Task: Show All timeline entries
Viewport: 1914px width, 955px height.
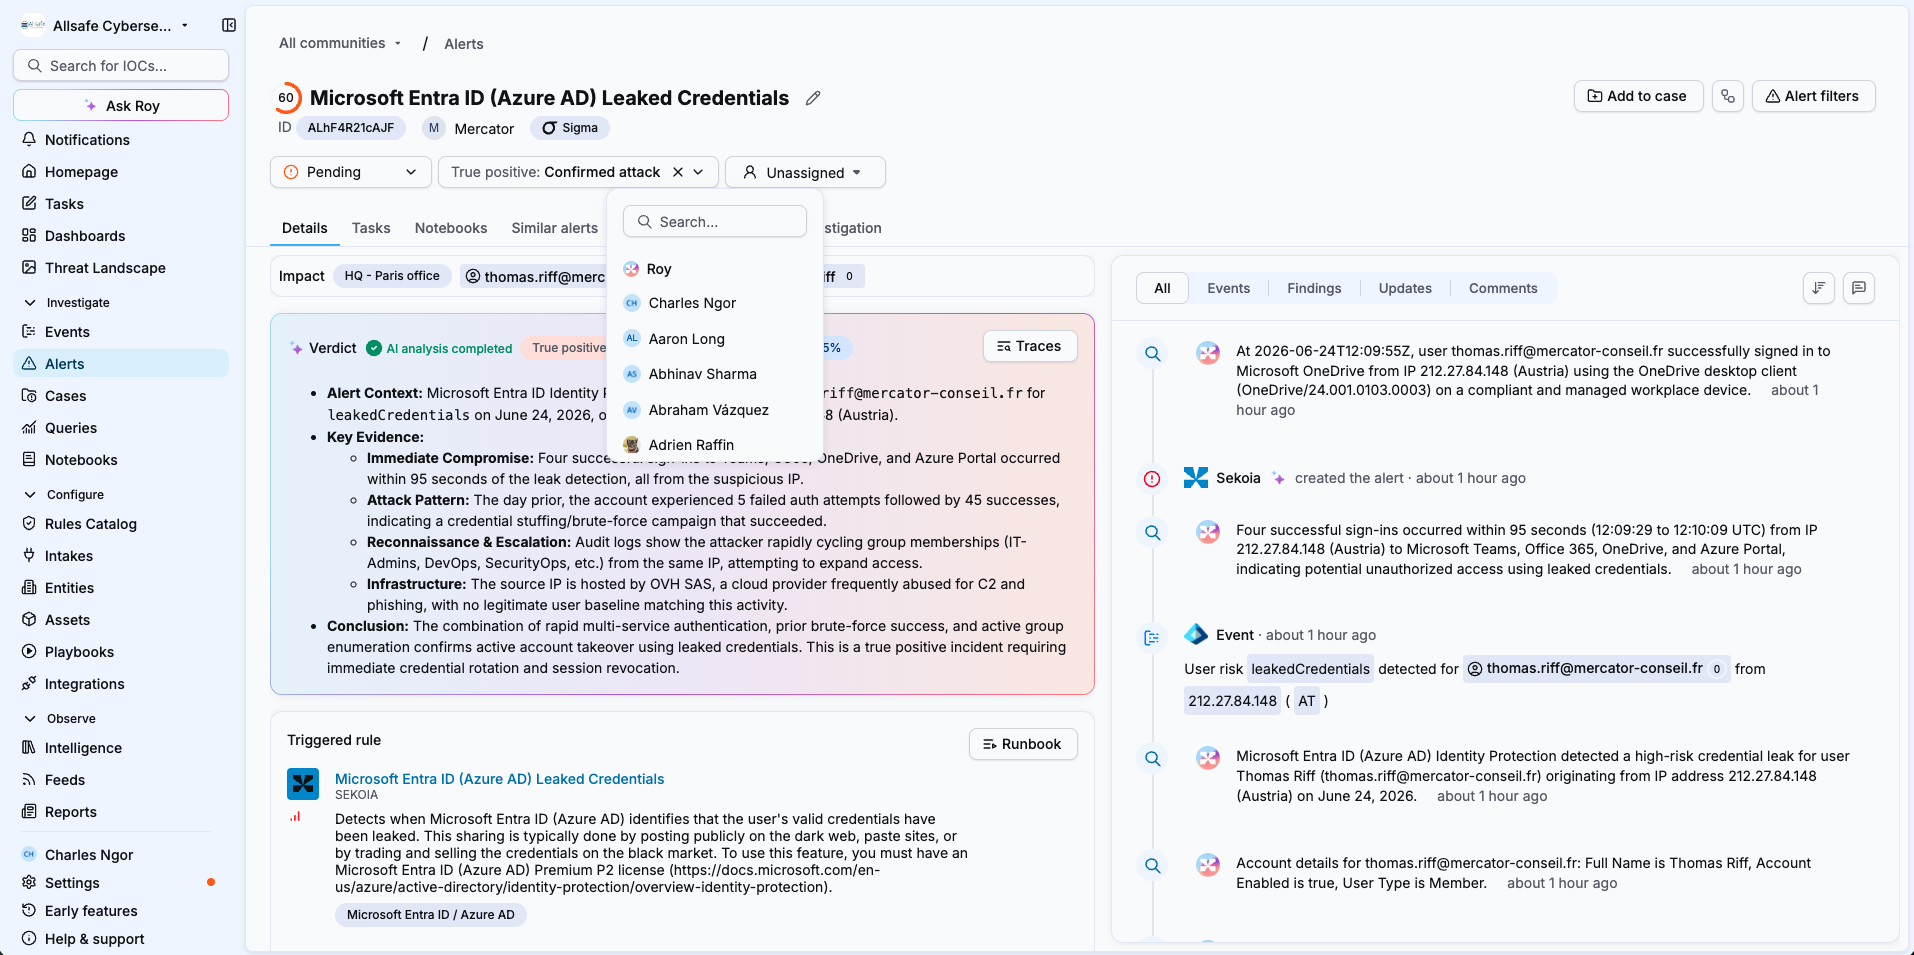Action: (1162, 288)
